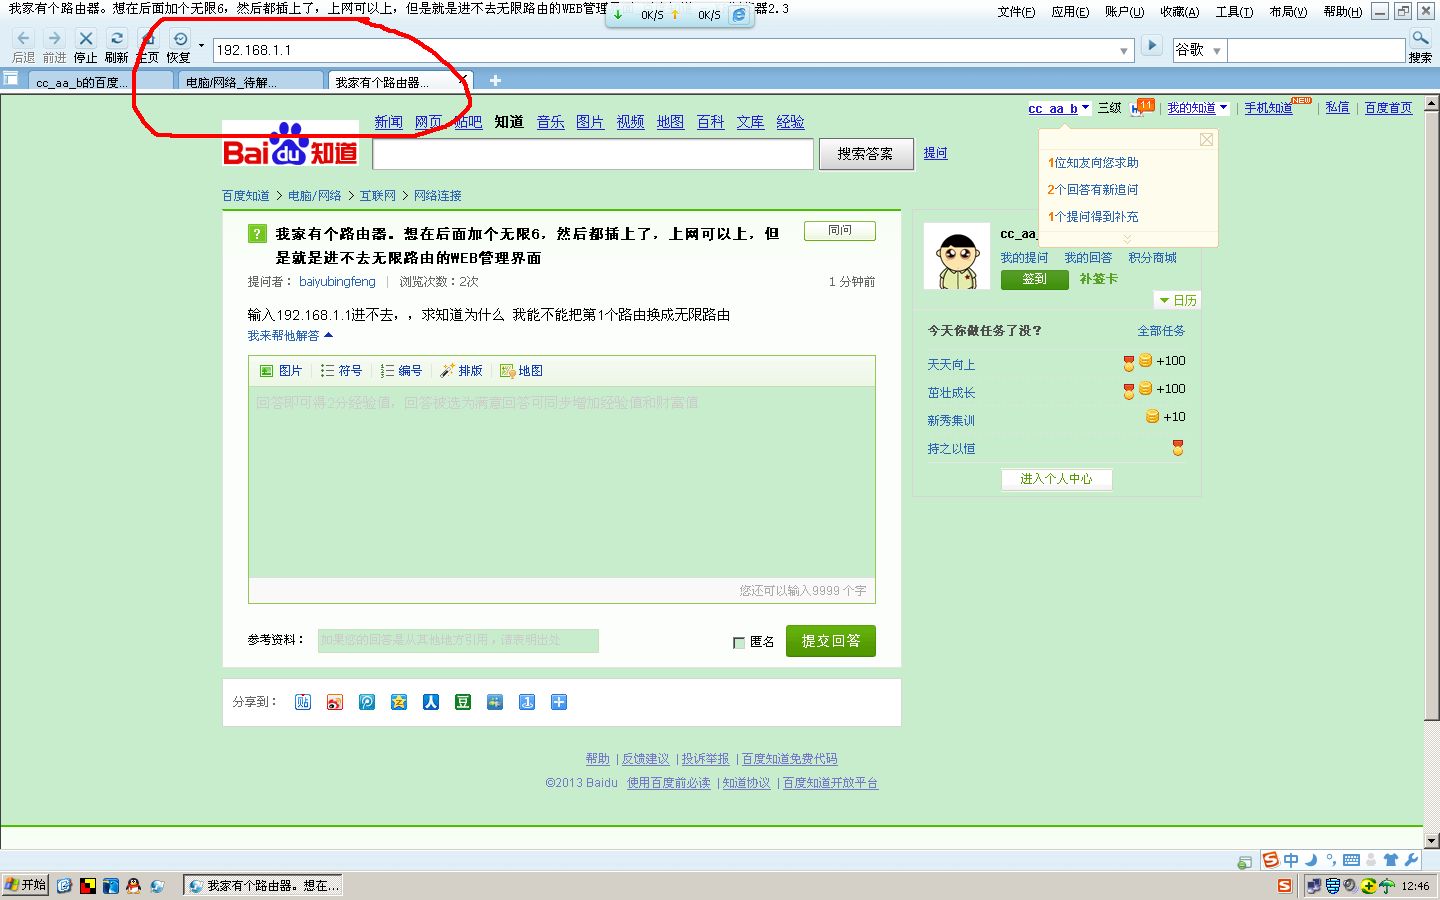Expand the address bar history dropdown
Viewport: 1440px width, 900px height.
(1124, 50)
